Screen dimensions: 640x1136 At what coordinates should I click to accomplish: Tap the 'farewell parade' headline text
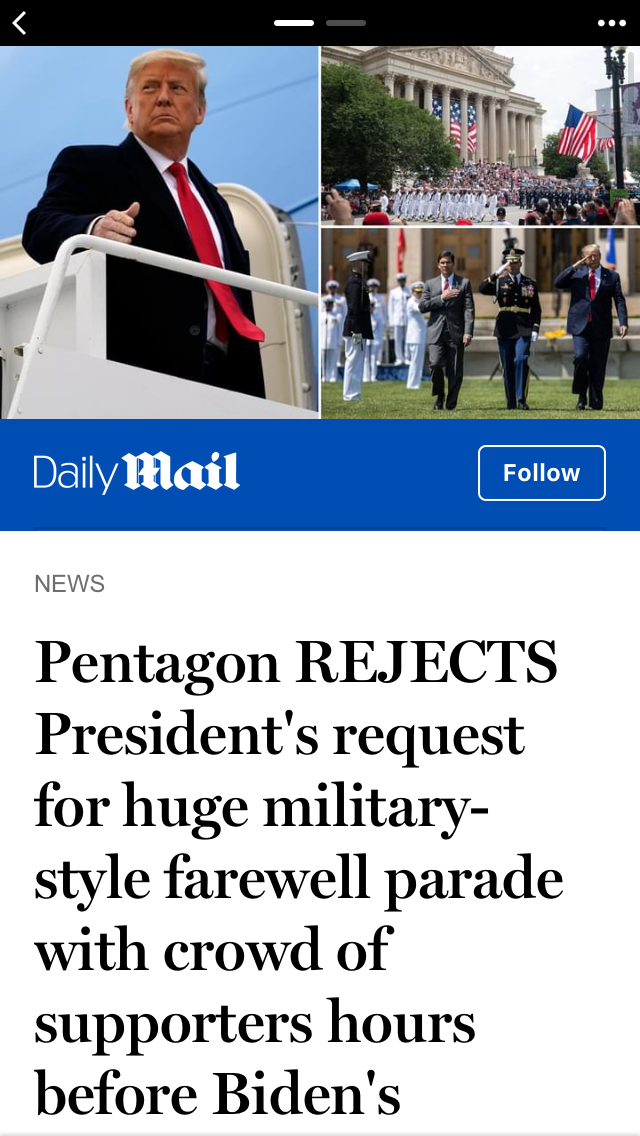point(364,878)
